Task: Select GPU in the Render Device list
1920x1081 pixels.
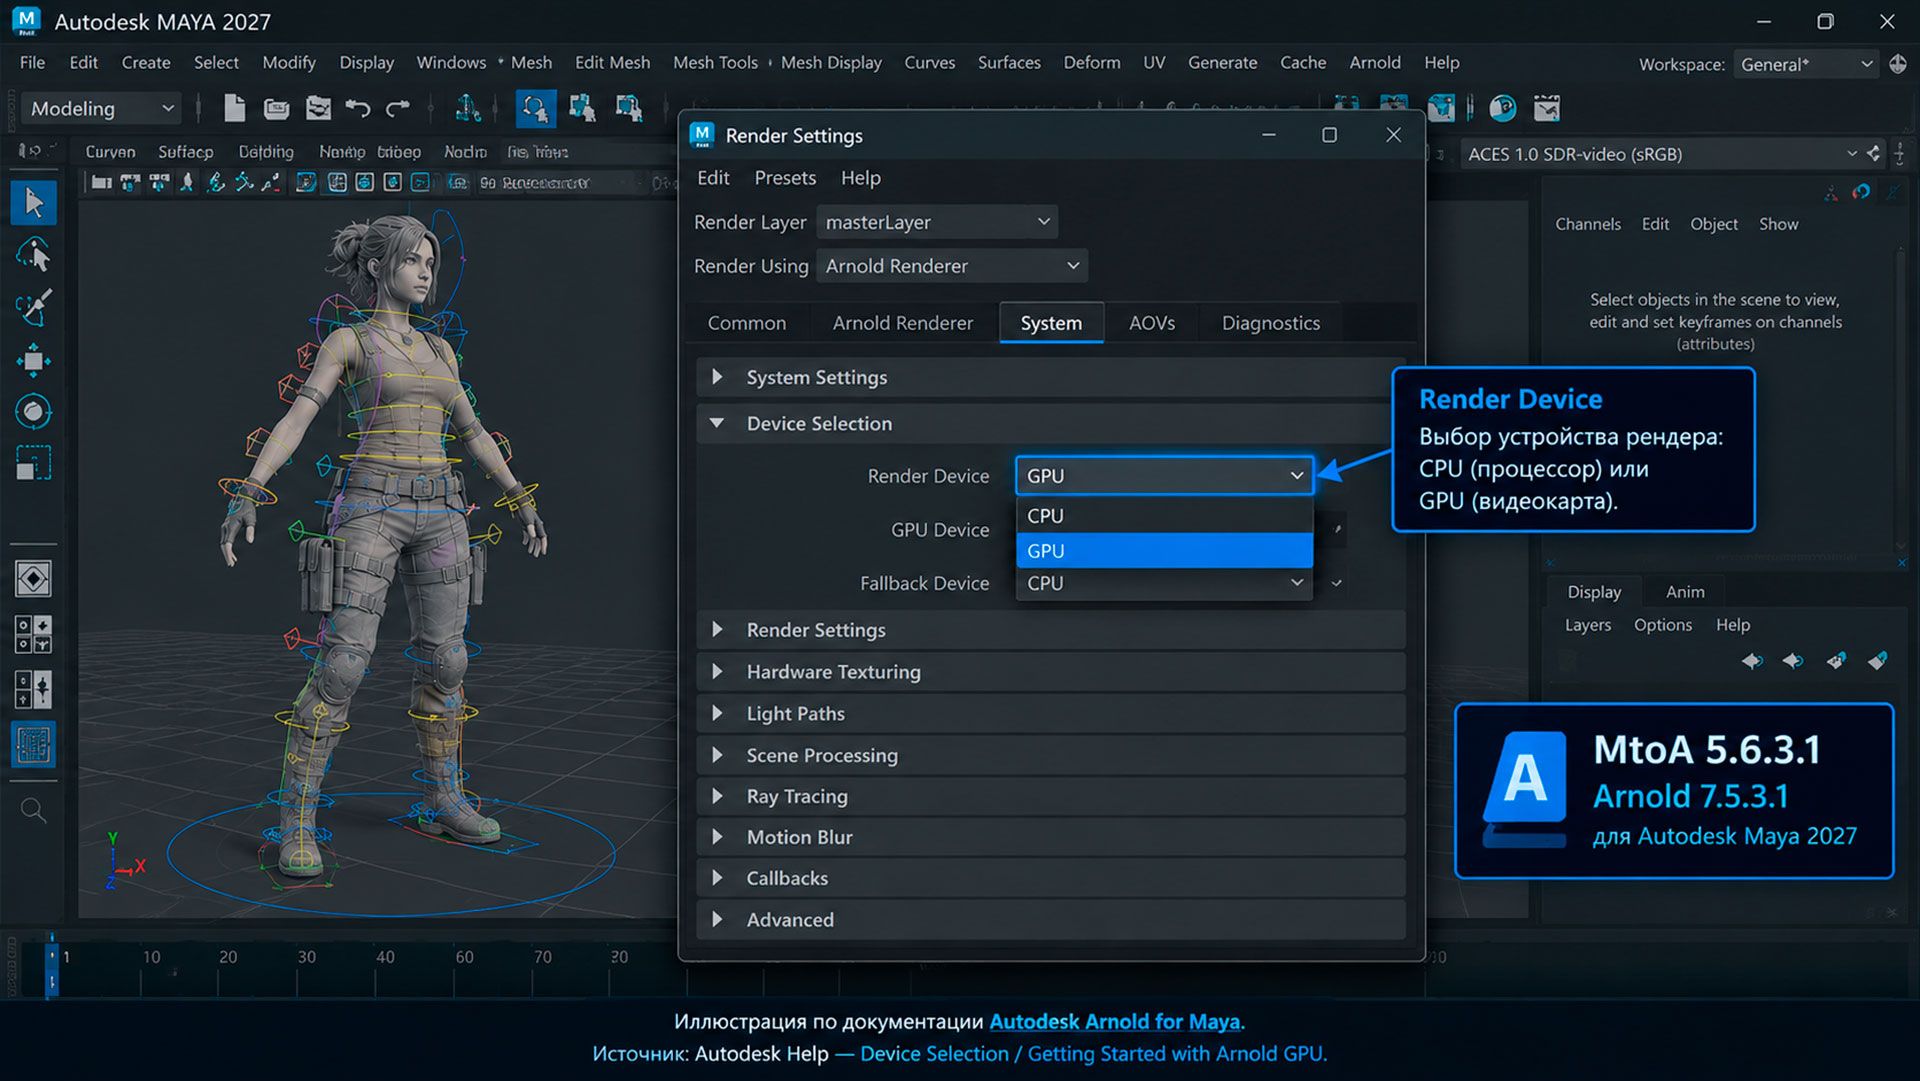Action: click(1164, 551)
